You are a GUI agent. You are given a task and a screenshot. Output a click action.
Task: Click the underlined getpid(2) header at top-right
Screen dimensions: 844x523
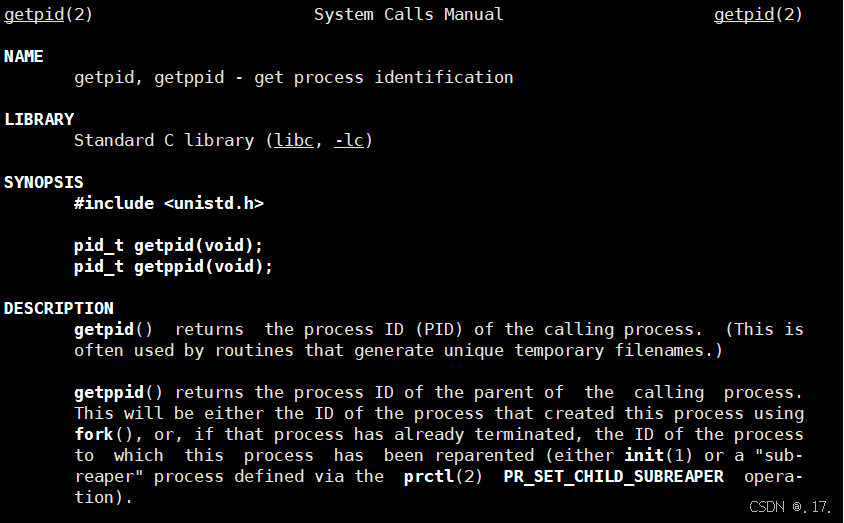(x=758, y=14)
